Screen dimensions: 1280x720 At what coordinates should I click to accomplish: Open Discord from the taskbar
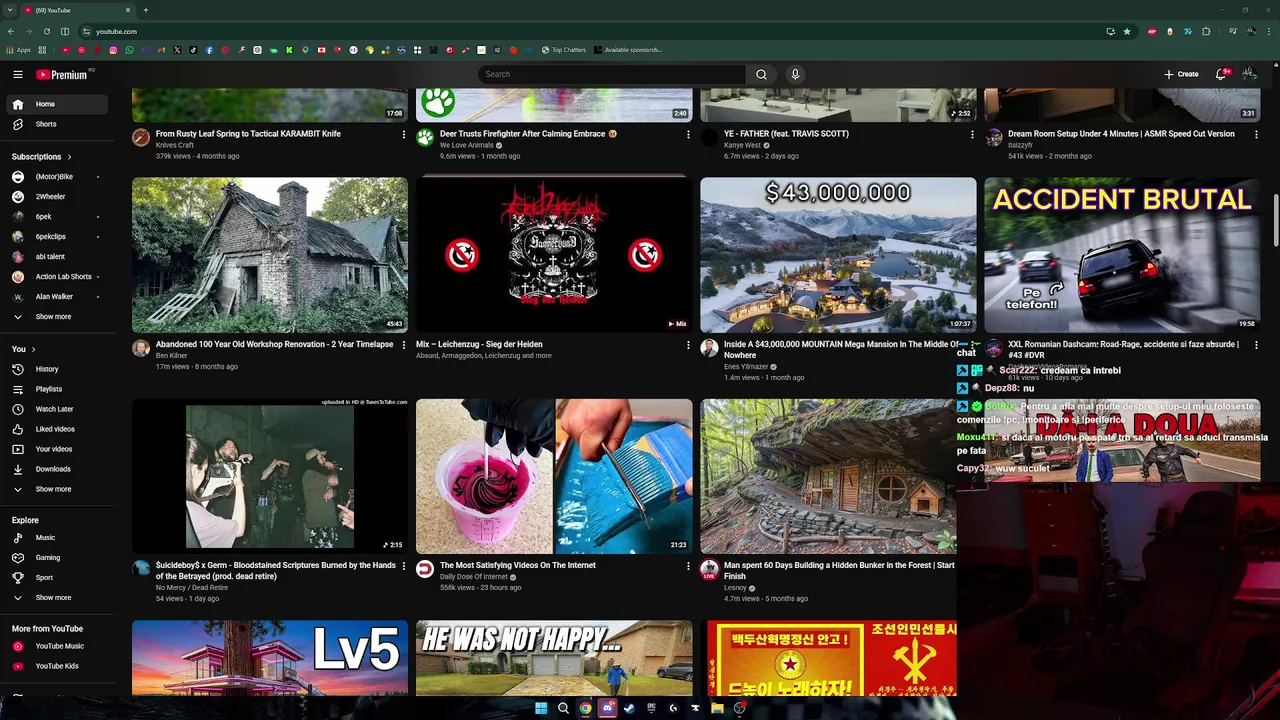coord(607,708)
